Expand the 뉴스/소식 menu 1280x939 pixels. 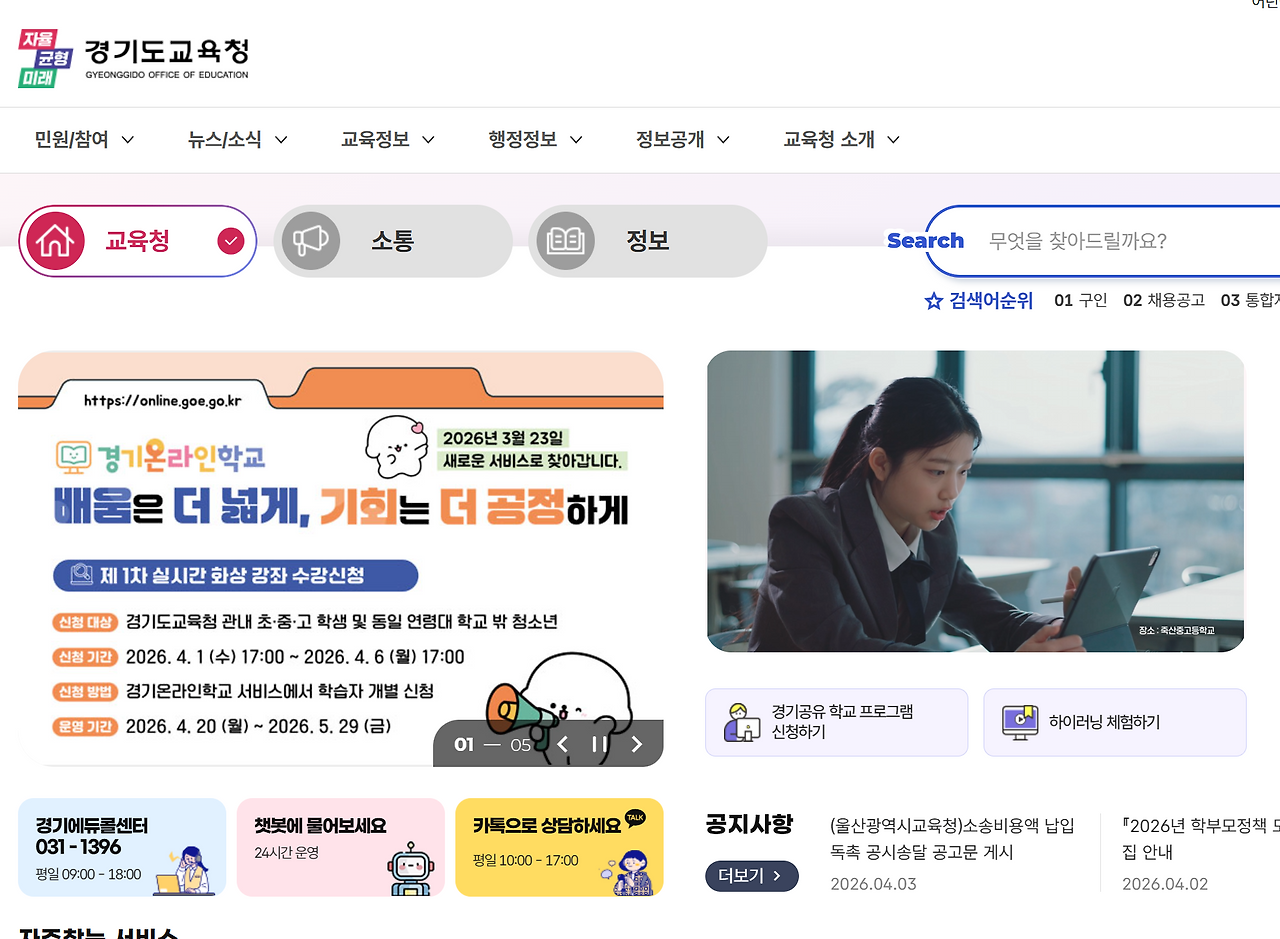[x=238, y=140]
